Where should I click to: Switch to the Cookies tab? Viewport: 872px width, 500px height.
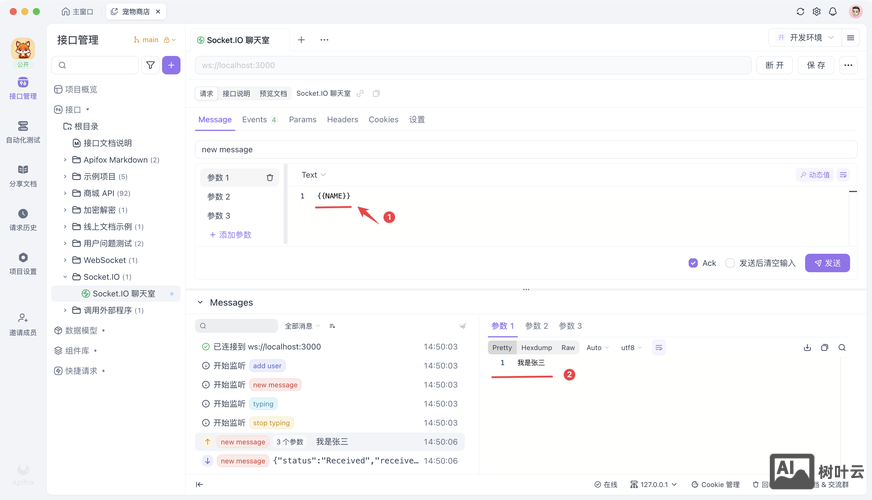tap(383, 120)
